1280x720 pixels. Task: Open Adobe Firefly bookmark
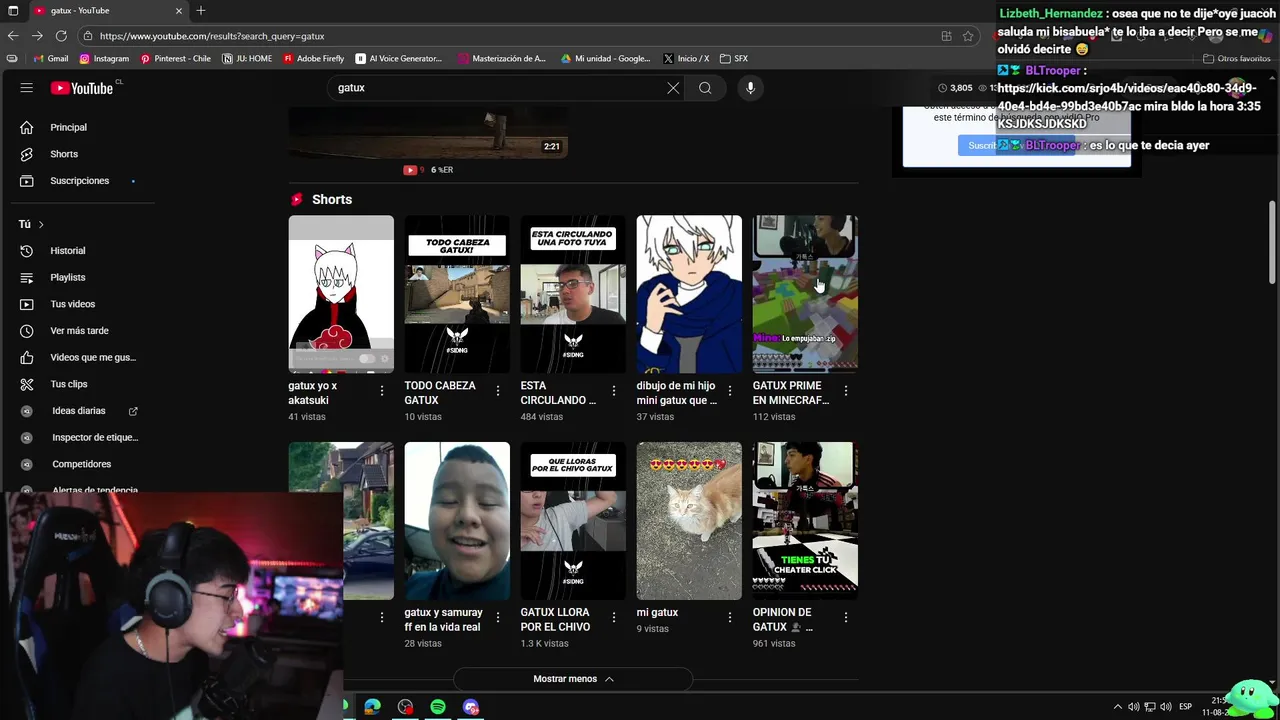pos(314,59)
